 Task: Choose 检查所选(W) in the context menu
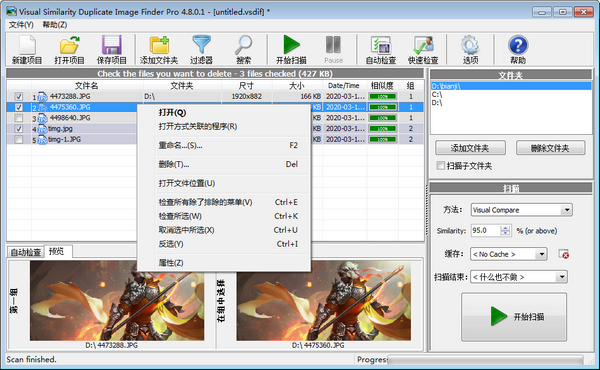223,216
